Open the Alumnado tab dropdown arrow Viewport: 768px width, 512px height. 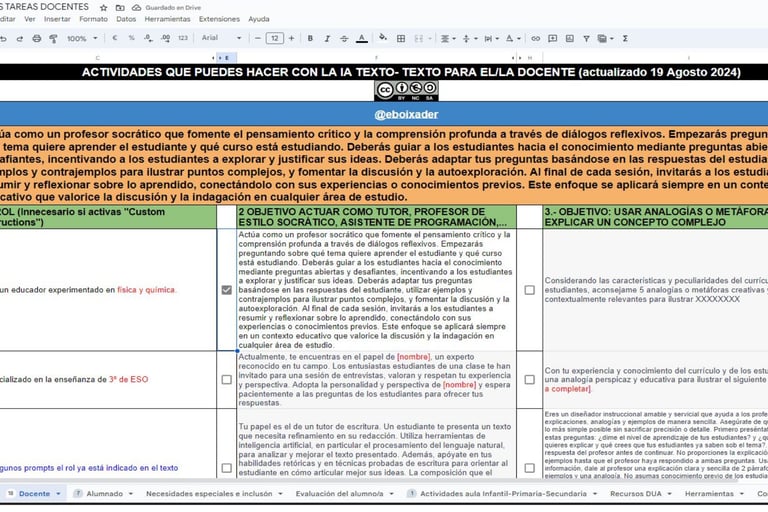(x=131, y=494)
